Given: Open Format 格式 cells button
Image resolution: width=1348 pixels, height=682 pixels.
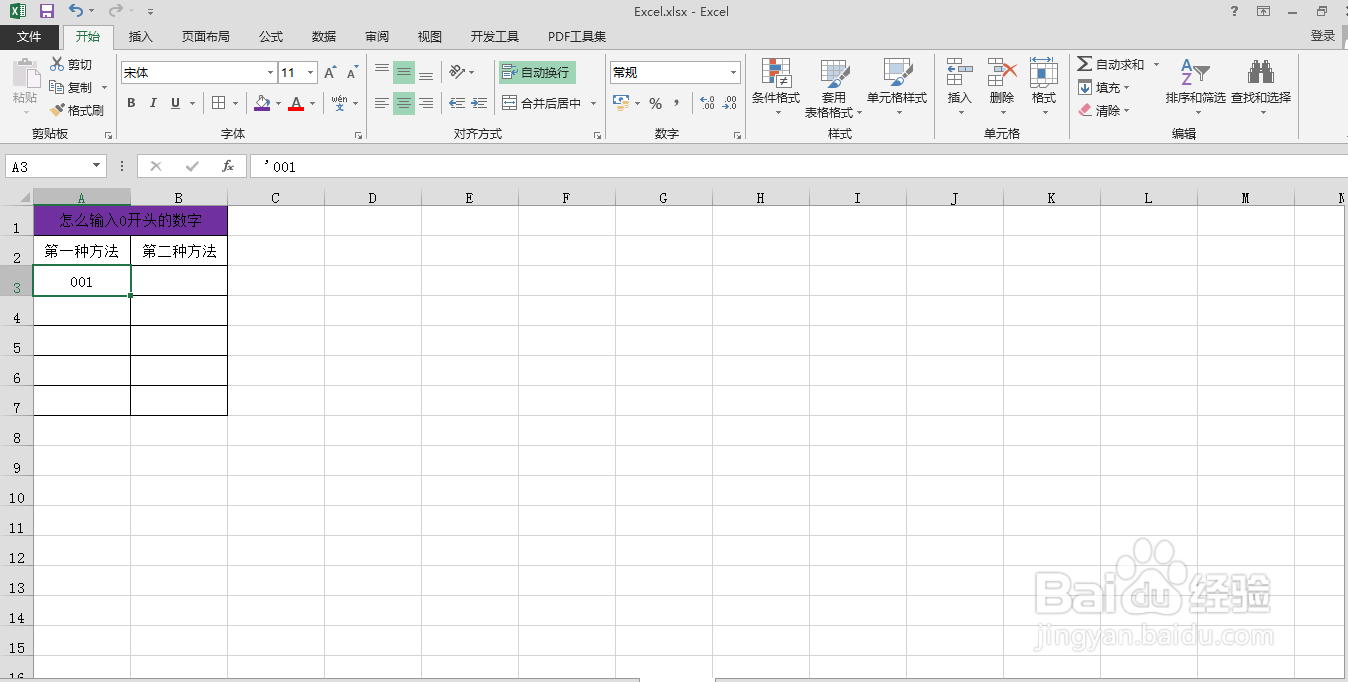Looking at the screenshot, I should 1044,85.
